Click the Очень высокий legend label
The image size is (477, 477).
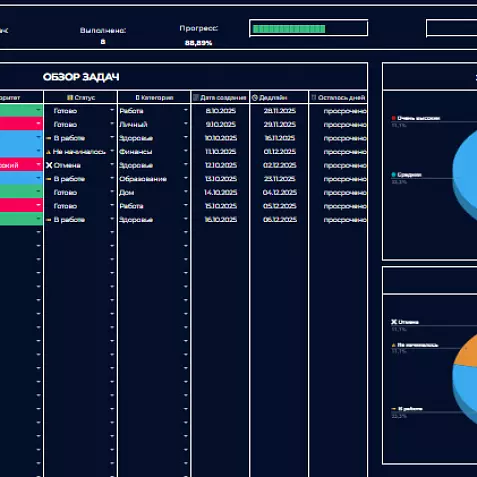pyautogui.click(x=419, y=118)
